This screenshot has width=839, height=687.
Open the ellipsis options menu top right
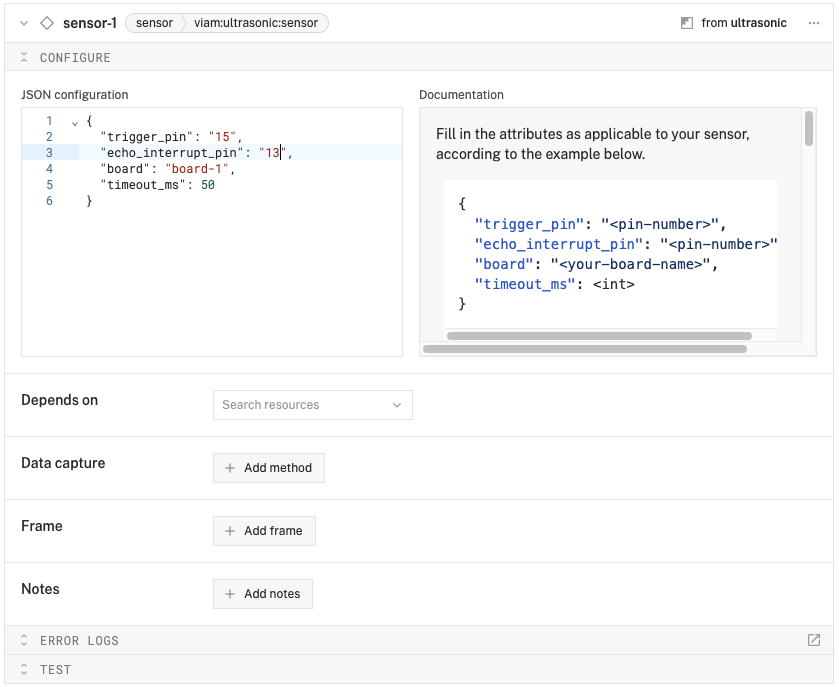click(813, 22)
